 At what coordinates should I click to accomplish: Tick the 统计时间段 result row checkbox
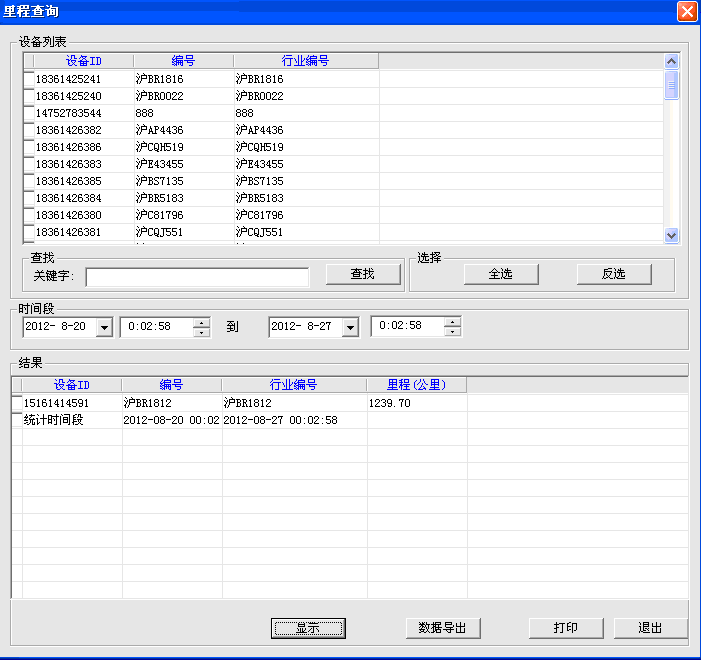coord(17,420)
